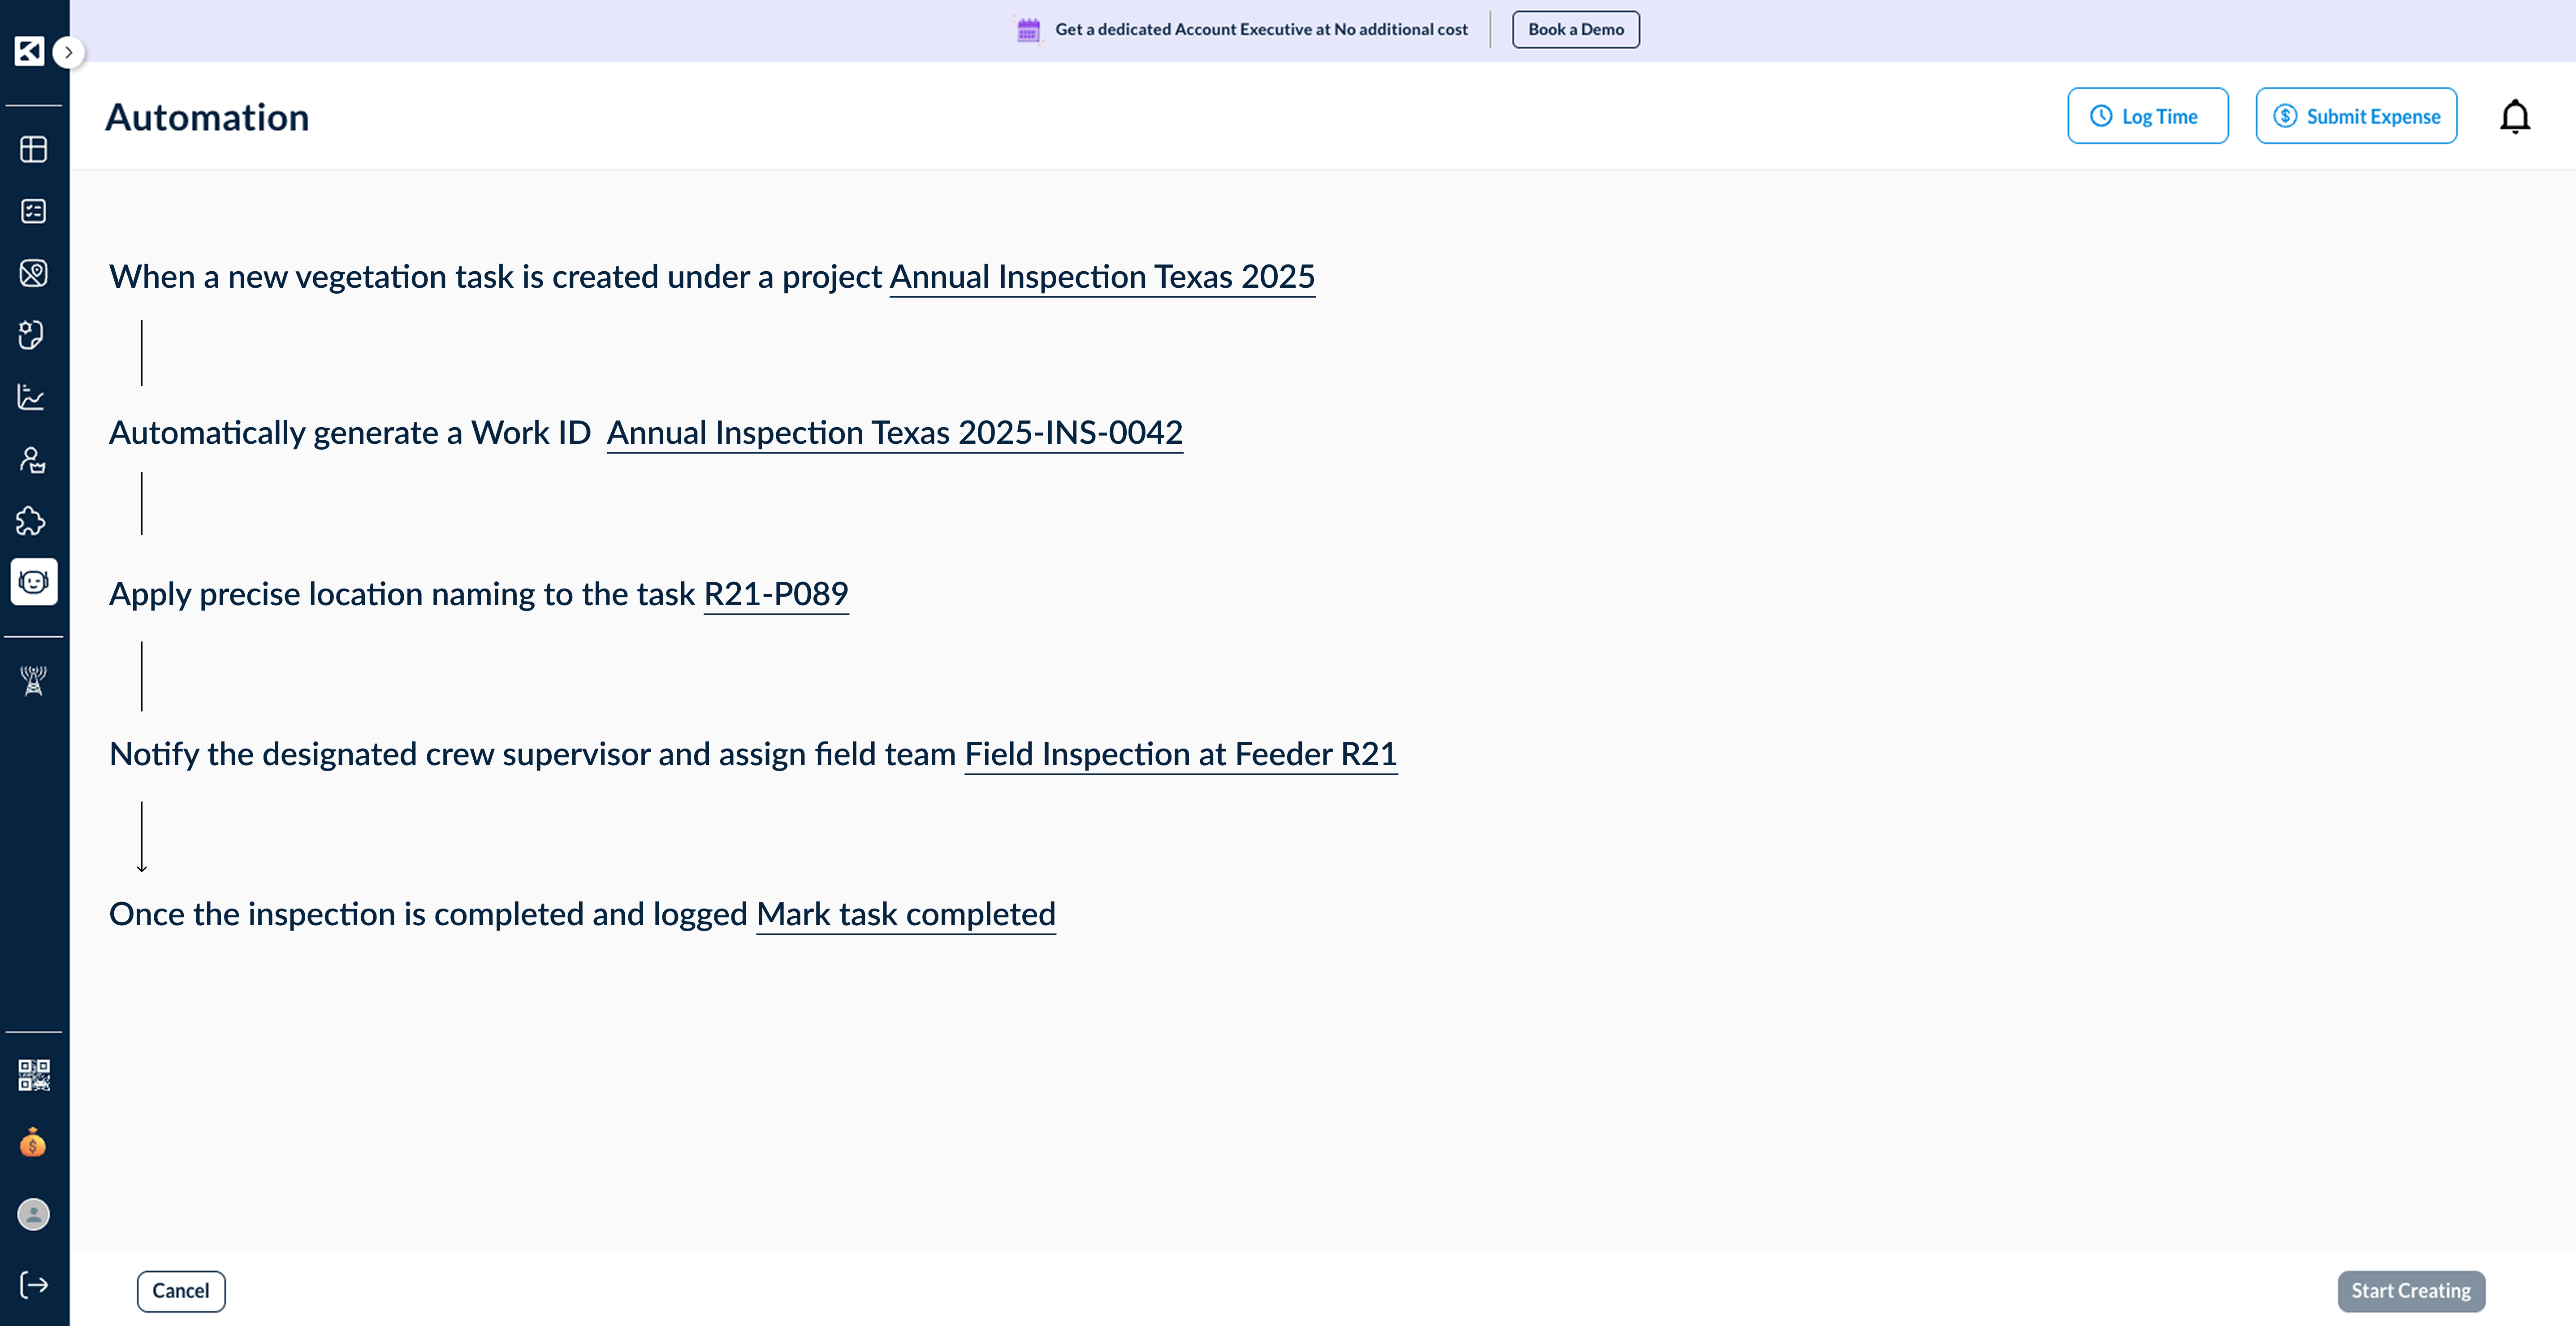Screen dimensions: 2576x1326
Task: Click the logout icon at sidebar bottom
Action: 34,1285
